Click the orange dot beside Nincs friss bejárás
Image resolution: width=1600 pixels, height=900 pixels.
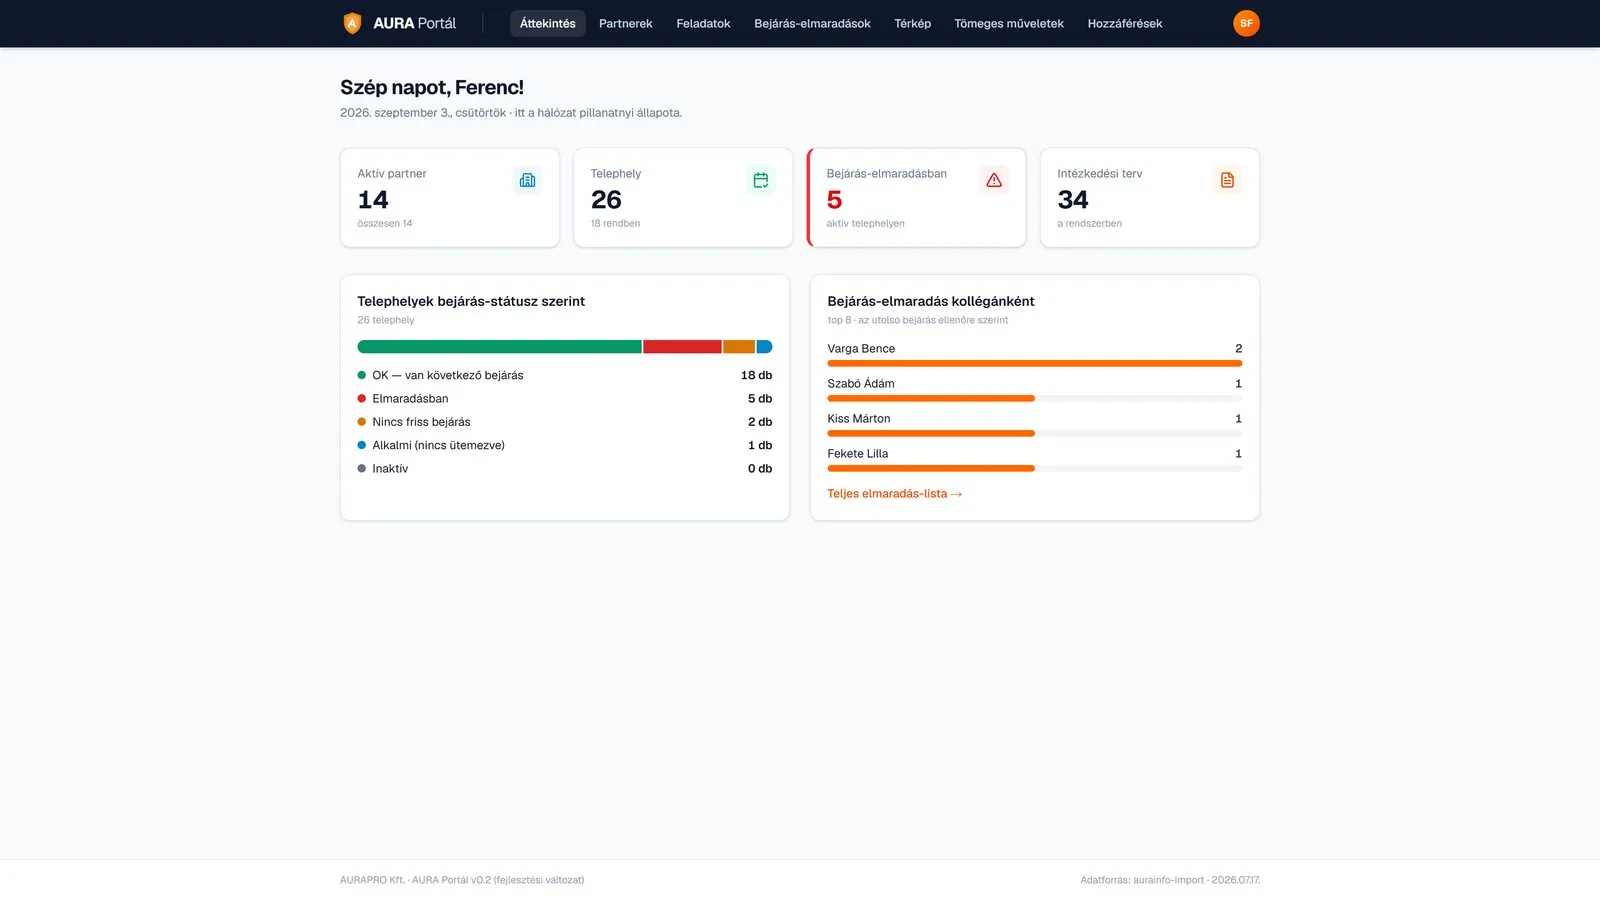(362, 422)
